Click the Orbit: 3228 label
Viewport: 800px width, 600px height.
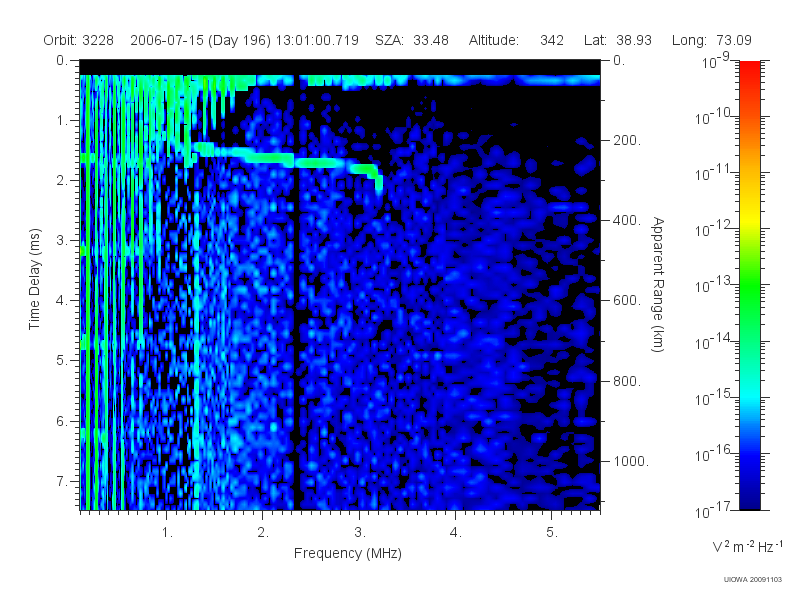[78, 40]
